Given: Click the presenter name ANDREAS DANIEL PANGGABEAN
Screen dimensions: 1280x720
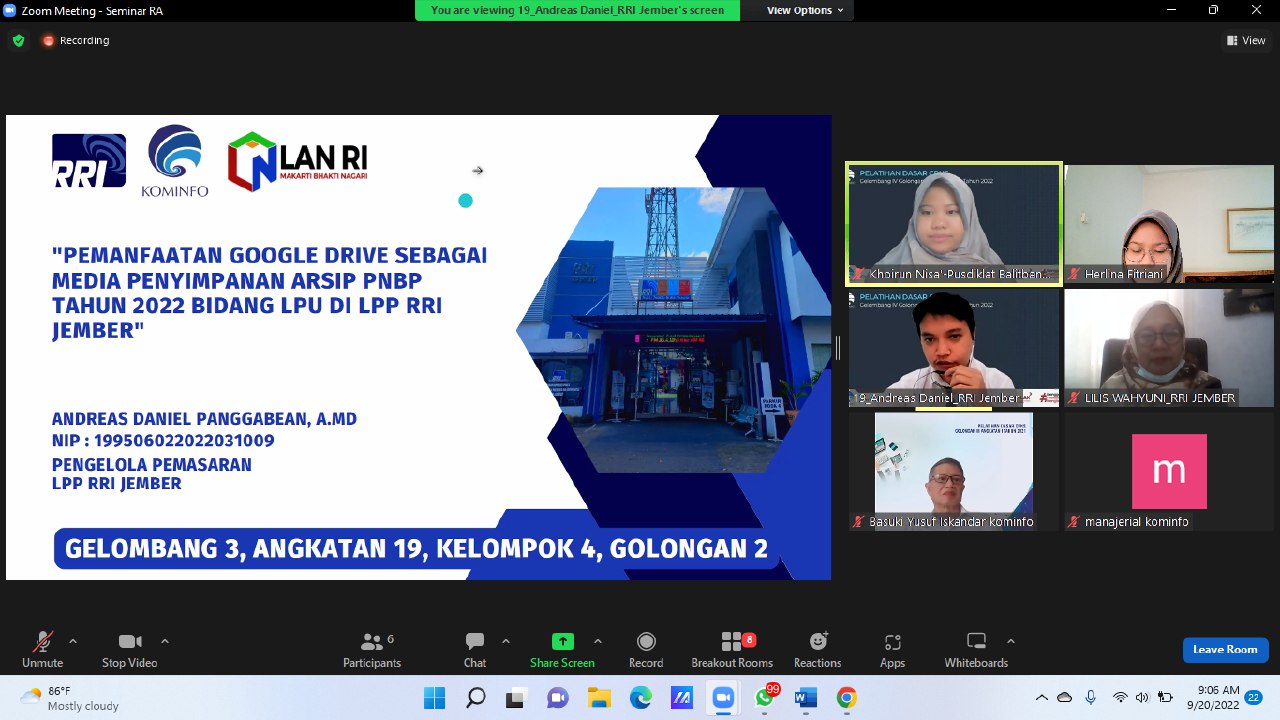Looking at the screenshot, I should click(204, 419).
